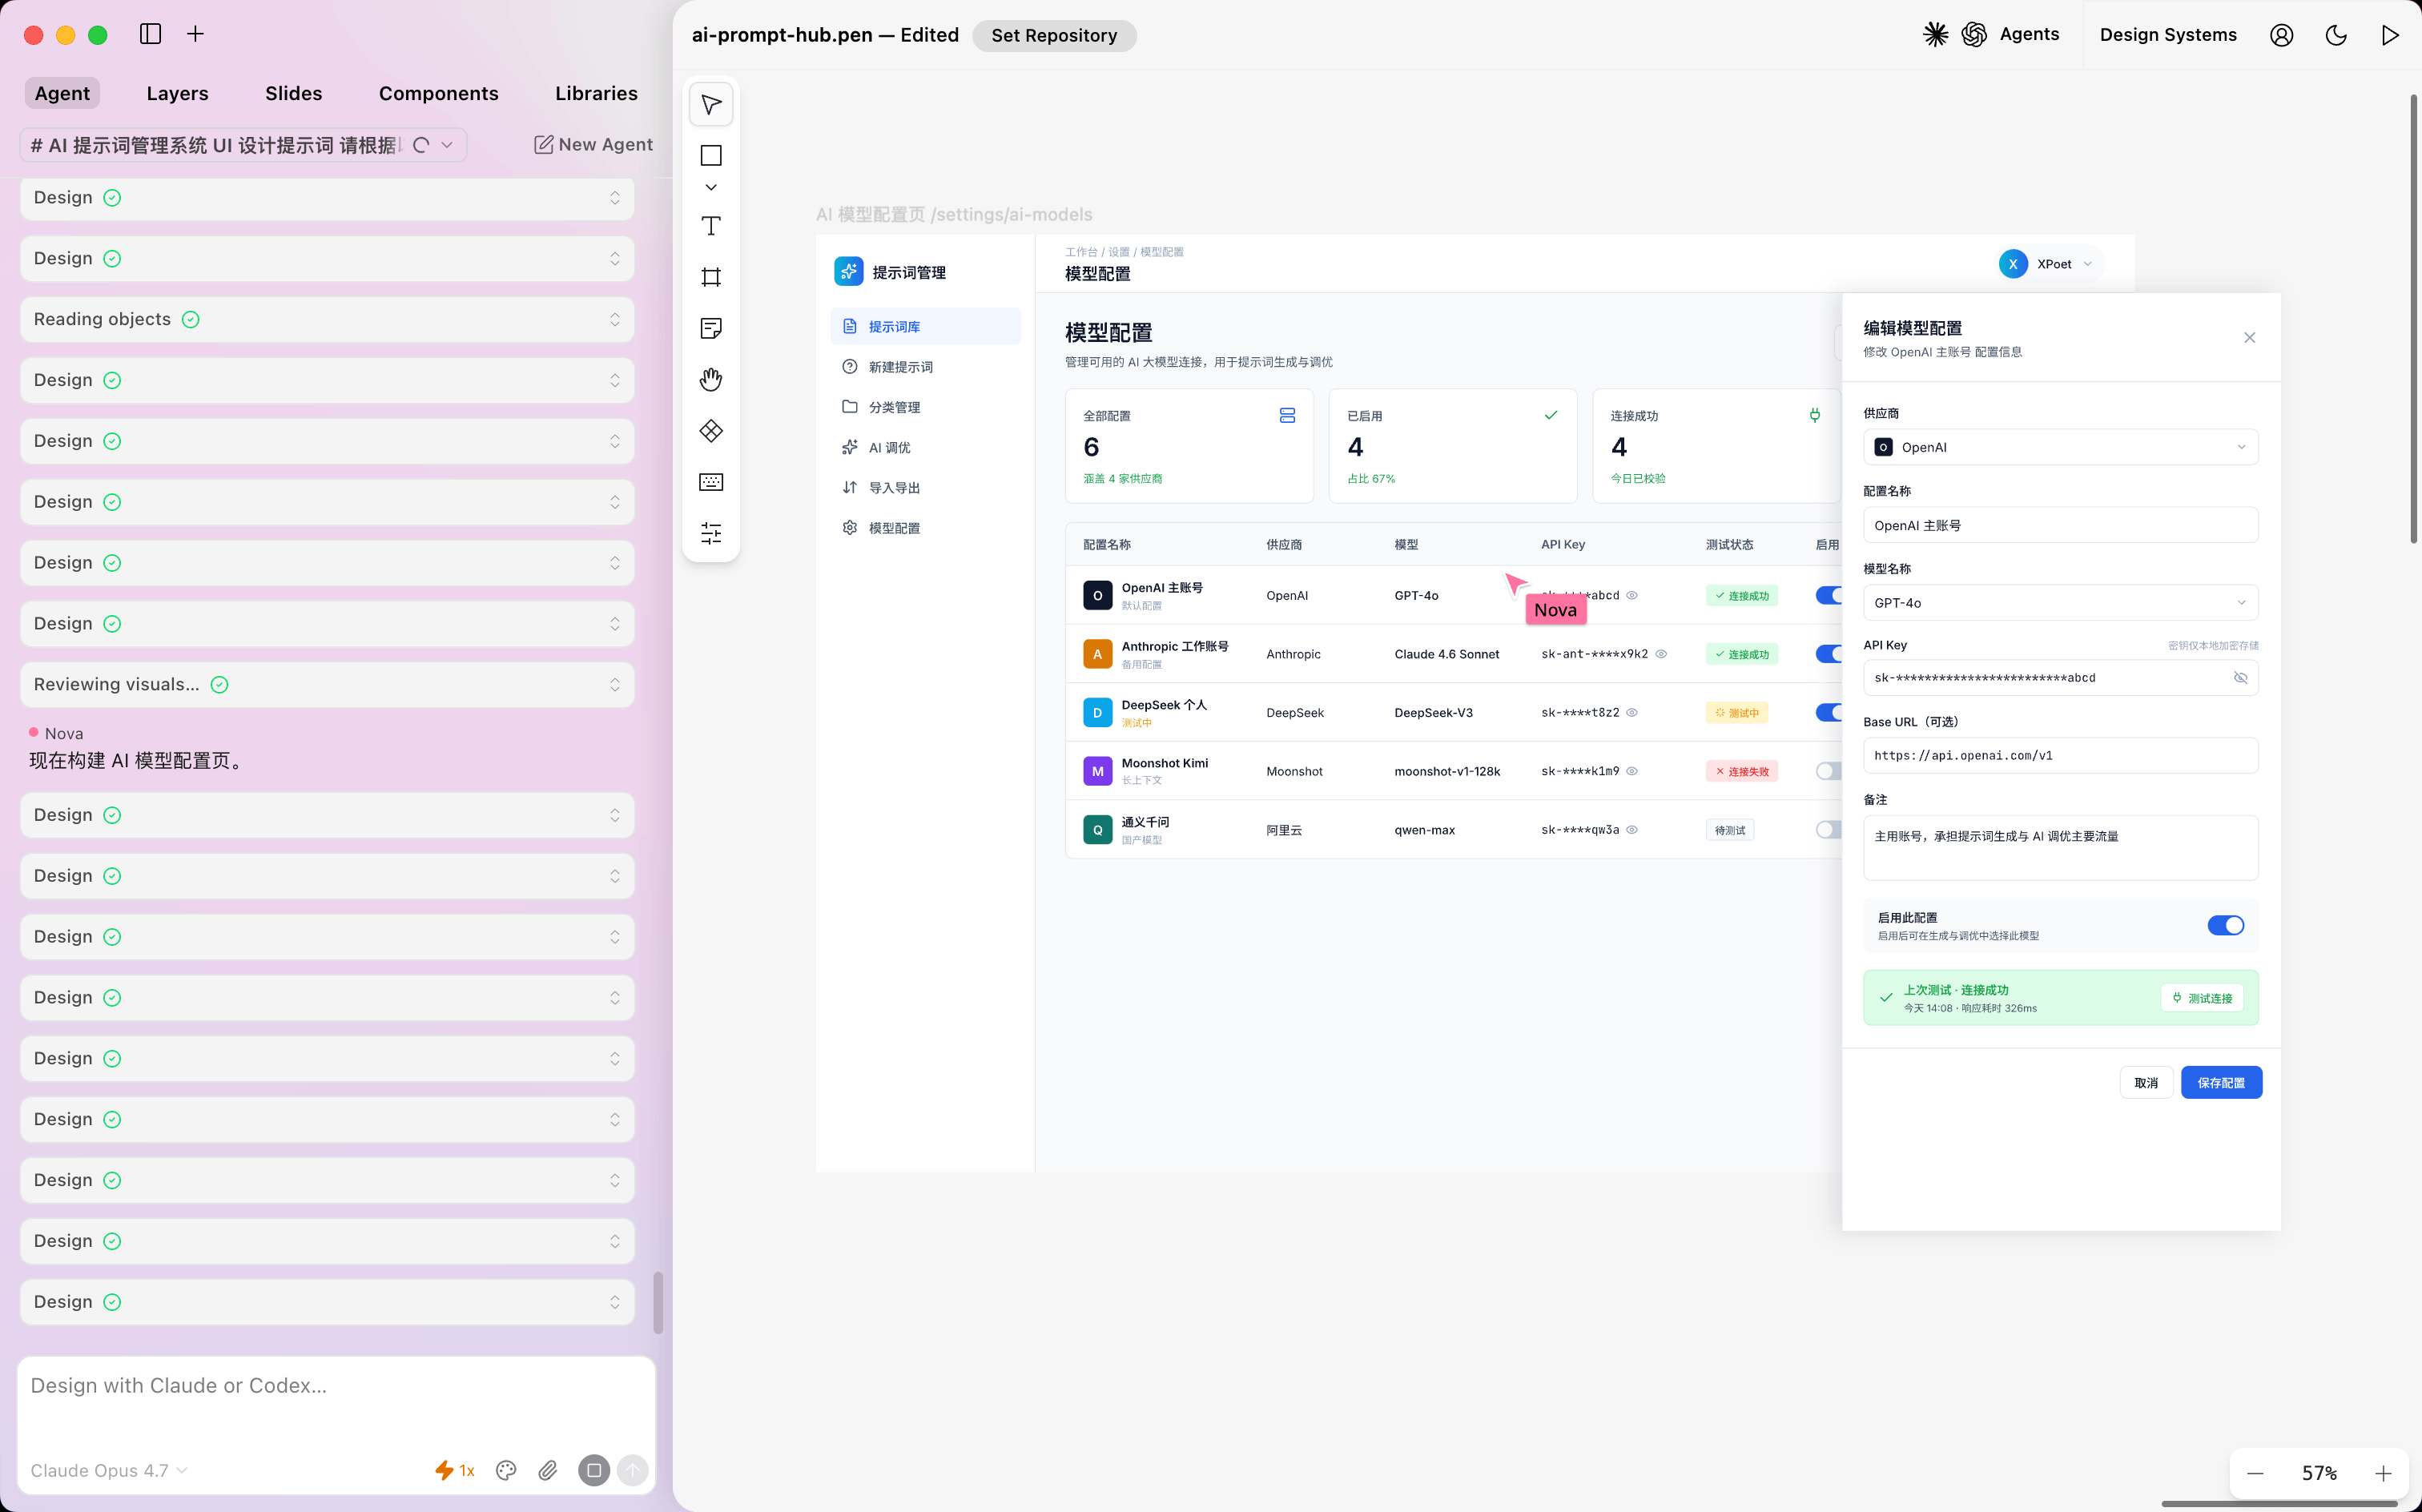Attach a file with paperclip icon
Image resolution: width=2422 pixels, height=1512 pixels.
point(548,1470)
